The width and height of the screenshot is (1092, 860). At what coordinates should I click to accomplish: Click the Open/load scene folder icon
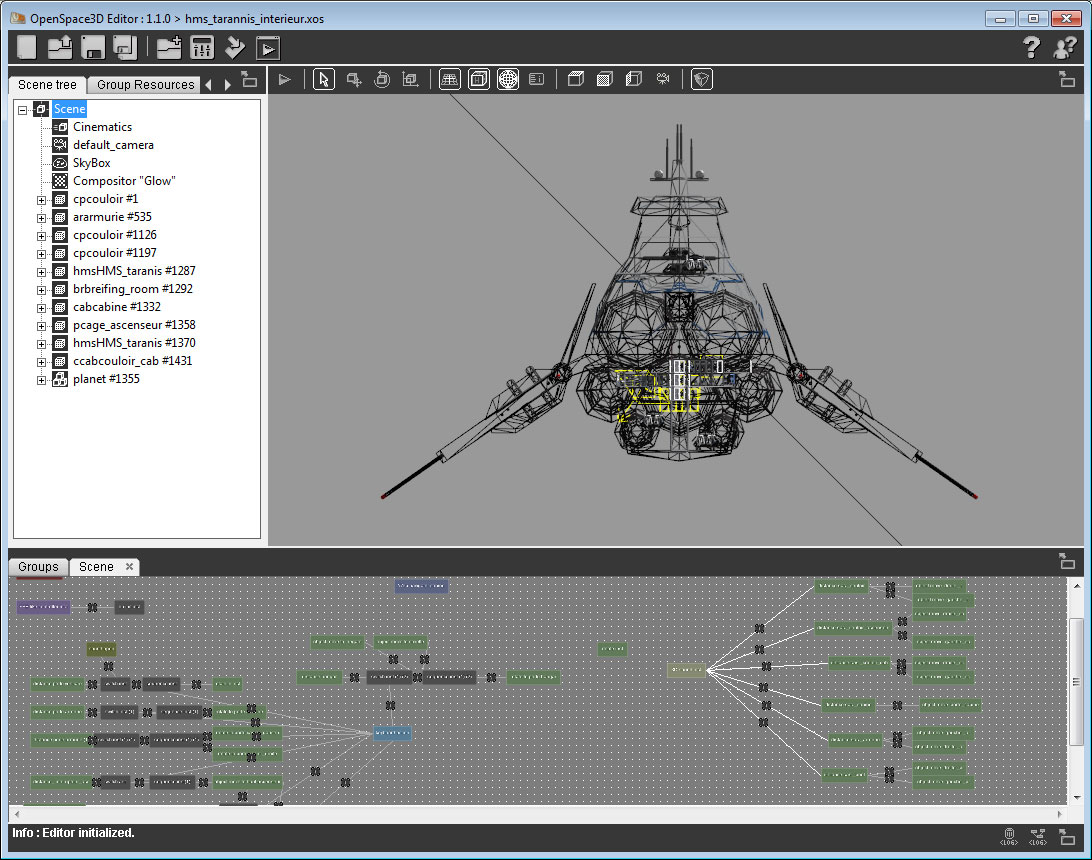[60, 47]
